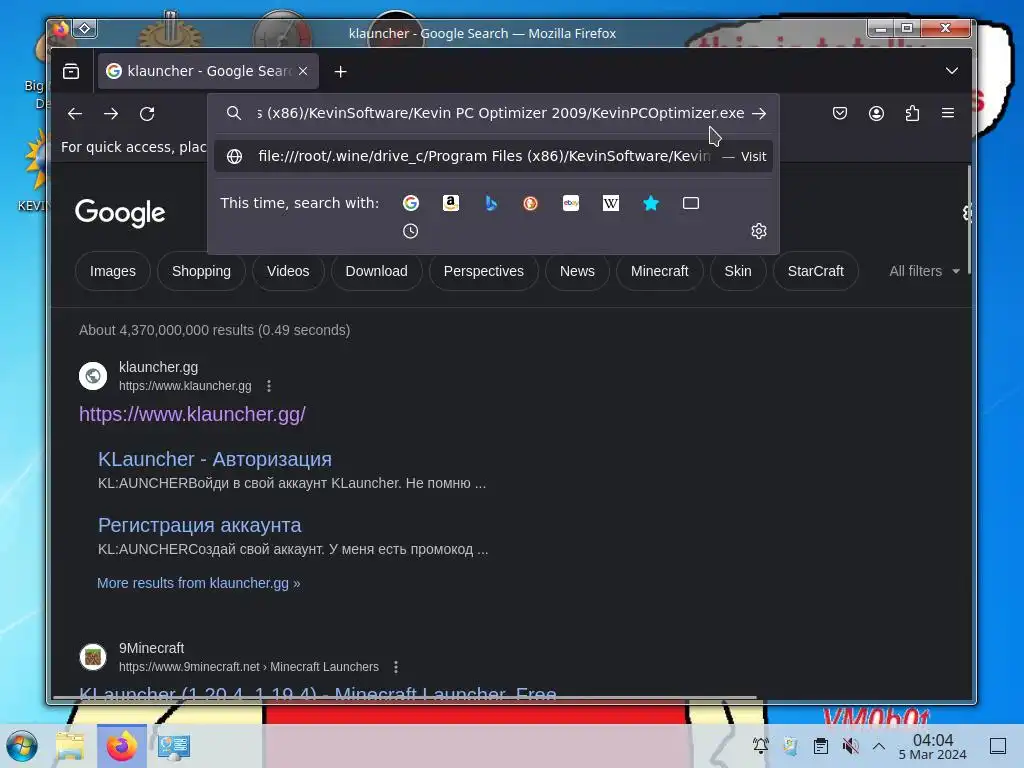Click the address bar URL text field
Image resolution: width=1024 pixels, height=768 pixels.
point(500,113)
